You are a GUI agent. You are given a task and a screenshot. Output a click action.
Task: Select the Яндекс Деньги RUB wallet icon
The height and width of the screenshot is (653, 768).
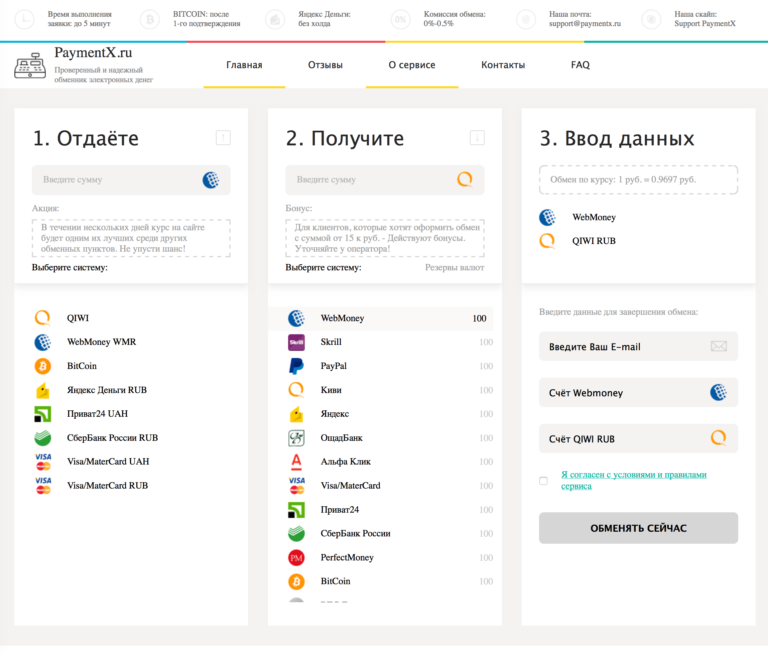[x=43, y=390]
